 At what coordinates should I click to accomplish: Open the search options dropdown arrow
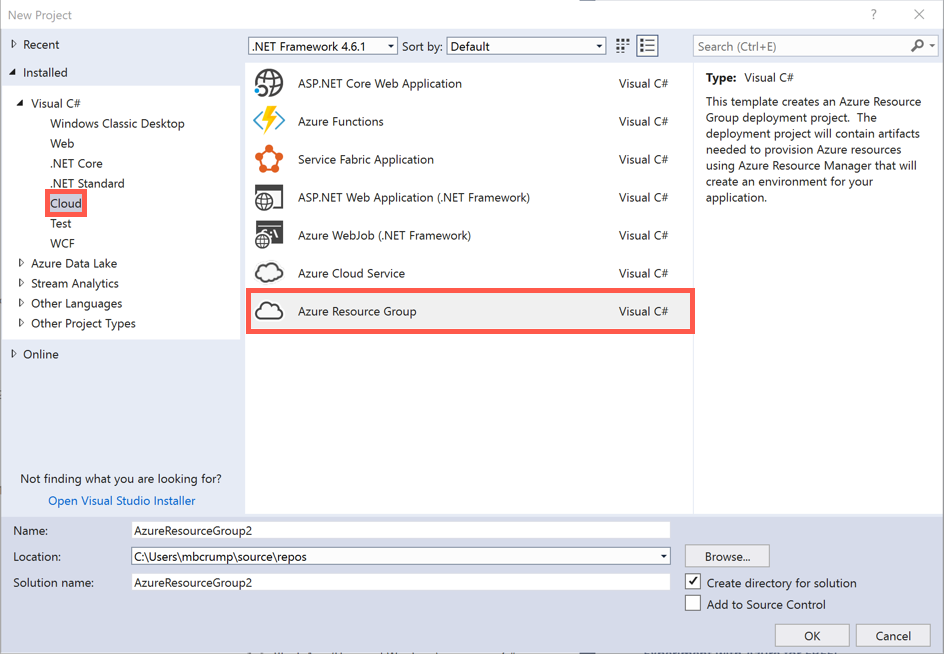click(x=932, y=46)
